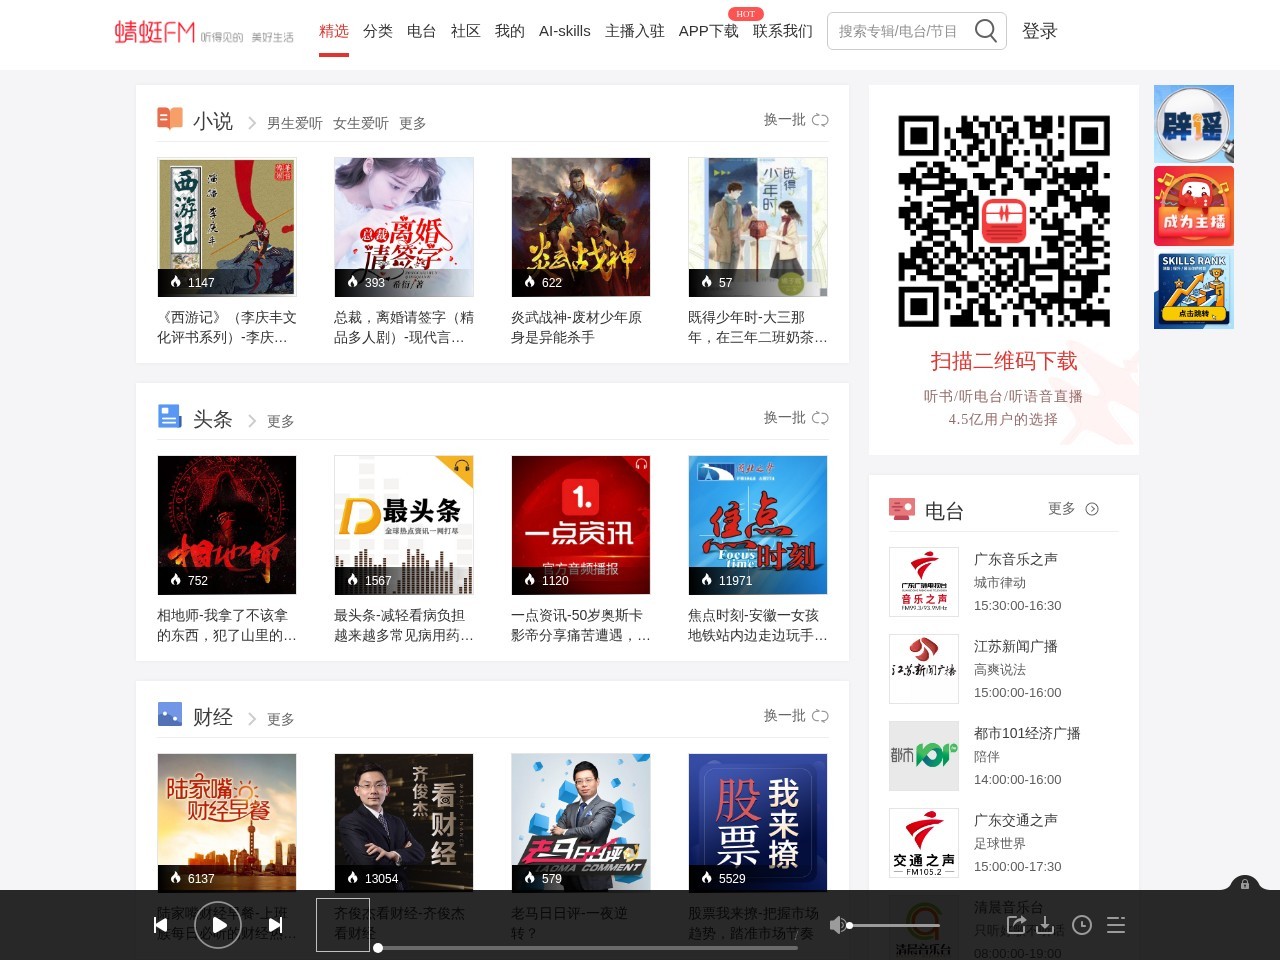Open the share icon in player bar
This screenshot has height=960, width=1280.
tap(1016, 925)
